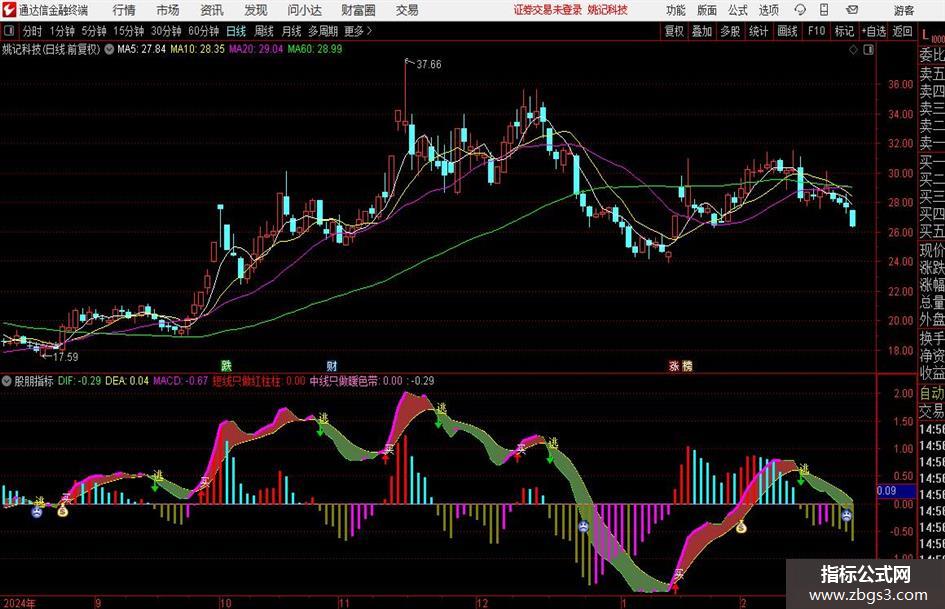Open the 功能 menu

point(676,10)
